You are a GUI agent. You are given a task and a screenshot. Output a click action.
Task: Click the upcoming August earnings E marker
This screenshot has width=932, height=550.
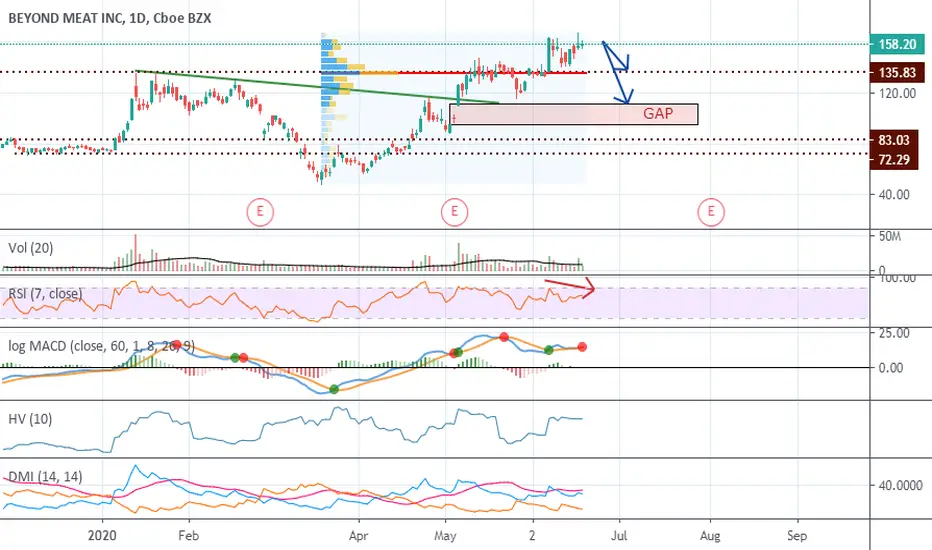(x=711, y=212)
